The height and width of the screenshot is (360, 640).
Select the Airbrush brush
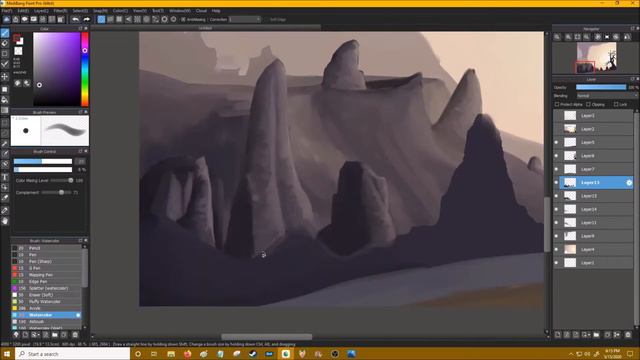[x=47, y=322]
